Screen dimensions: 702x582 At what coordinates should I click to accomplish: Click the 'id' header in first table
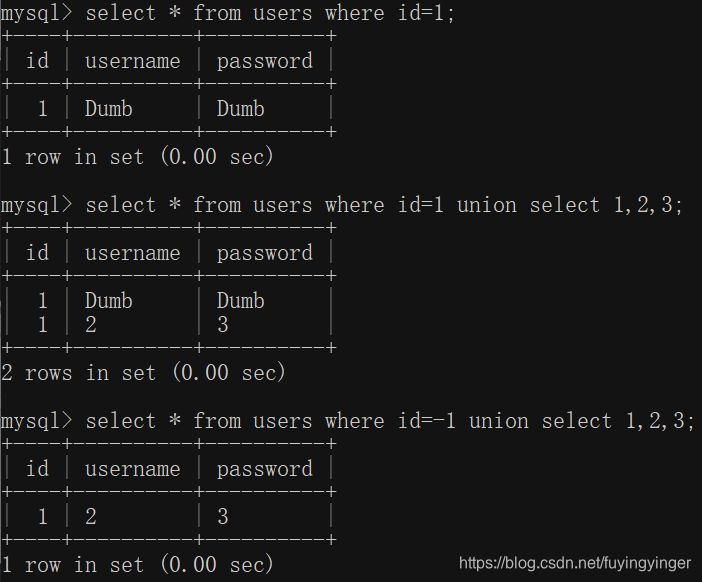coord(37,61)
